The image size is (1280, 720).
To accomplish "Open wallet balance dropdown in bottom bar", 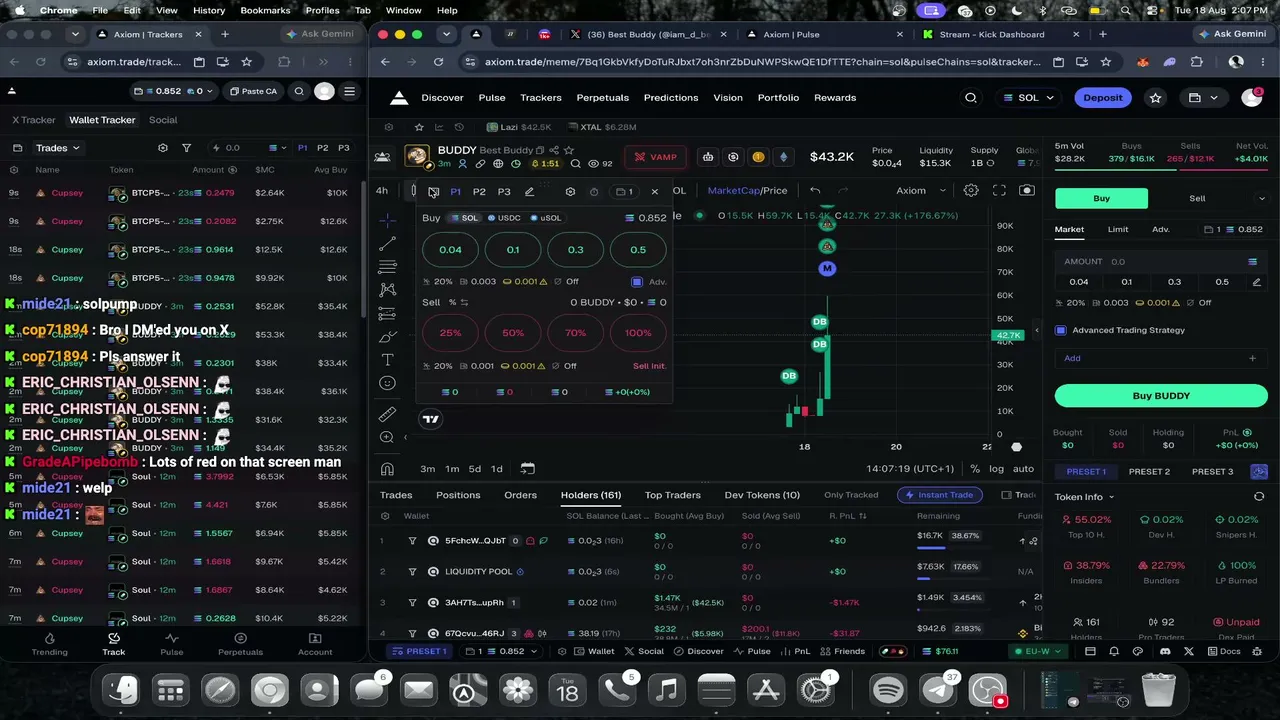I will pyautogui.click(x=503, y=651).
